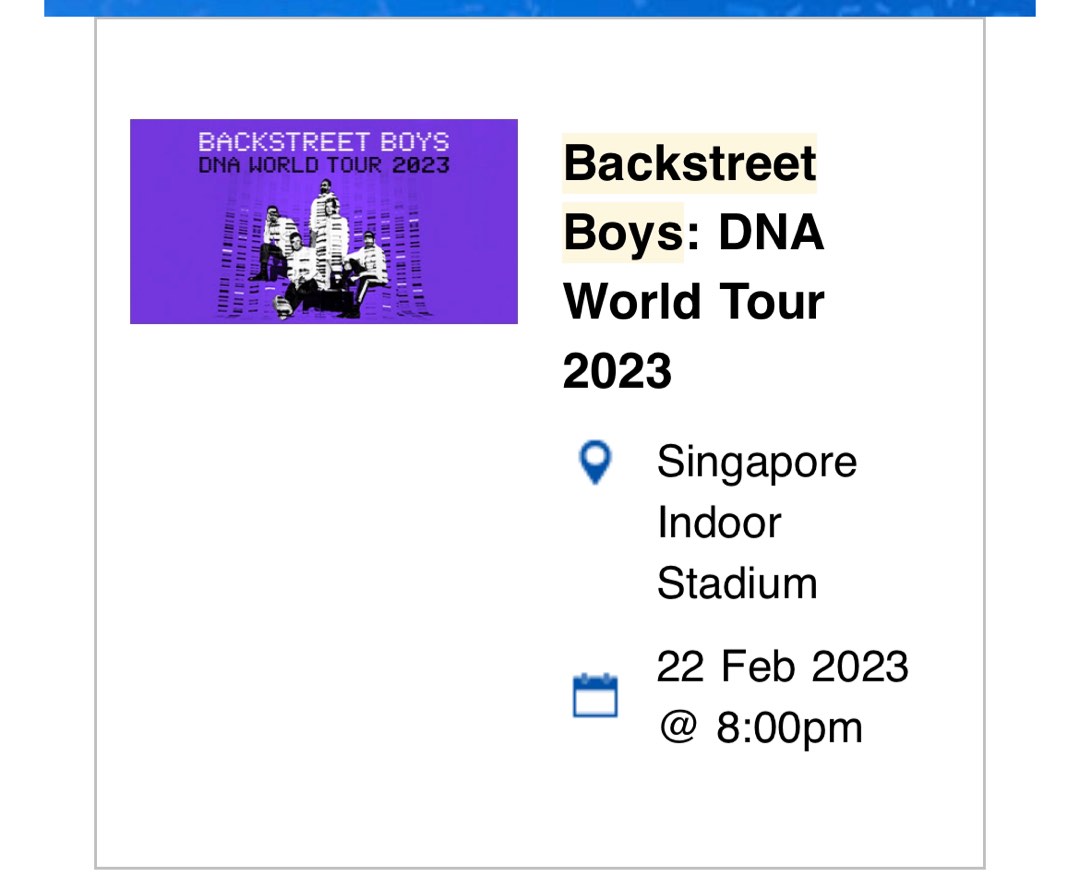Click the "@" symbol before the time
1080x890 pixels.
[x=677, y=727]
